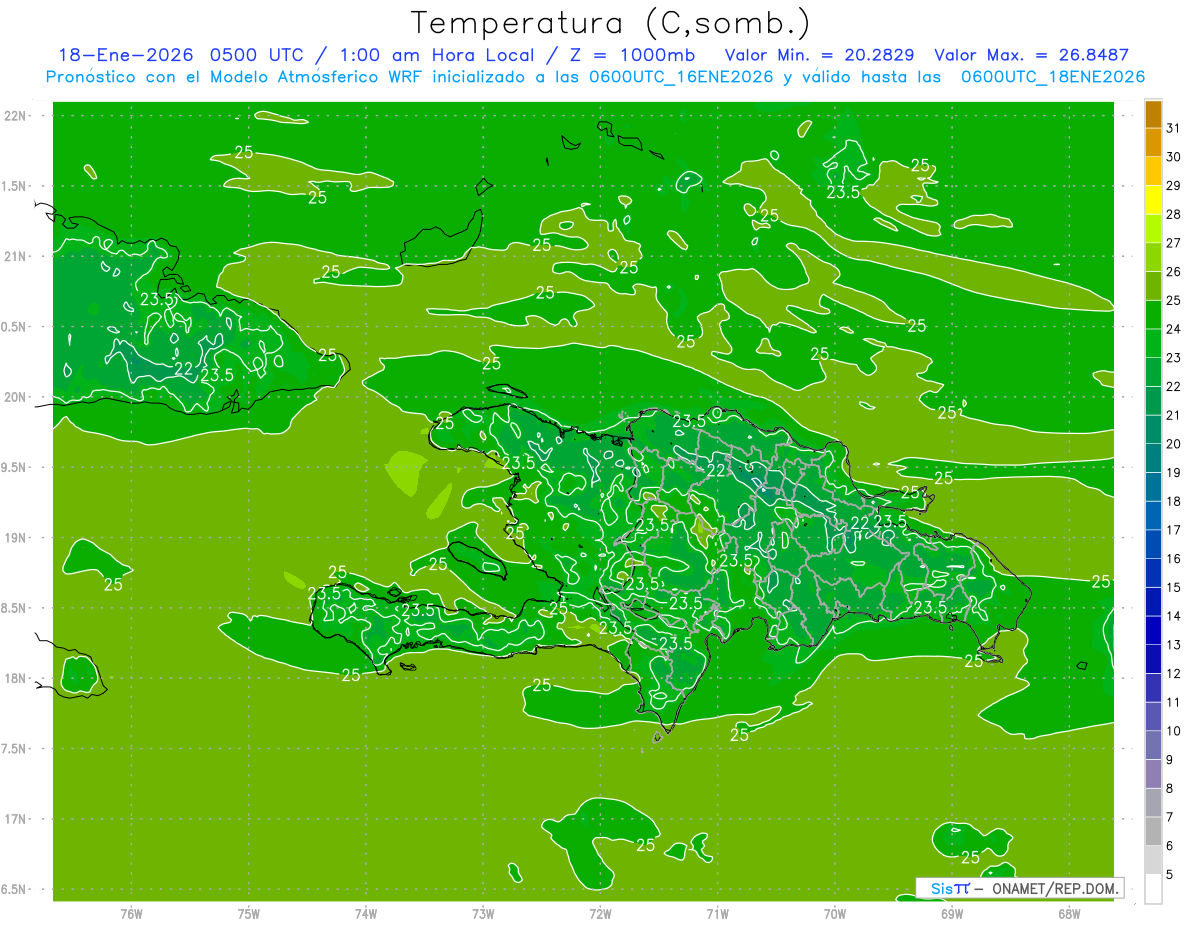Screen dimensions: 1200x927
Task: Select the "Z = 1000mb" level text
Action: [636, 55]
